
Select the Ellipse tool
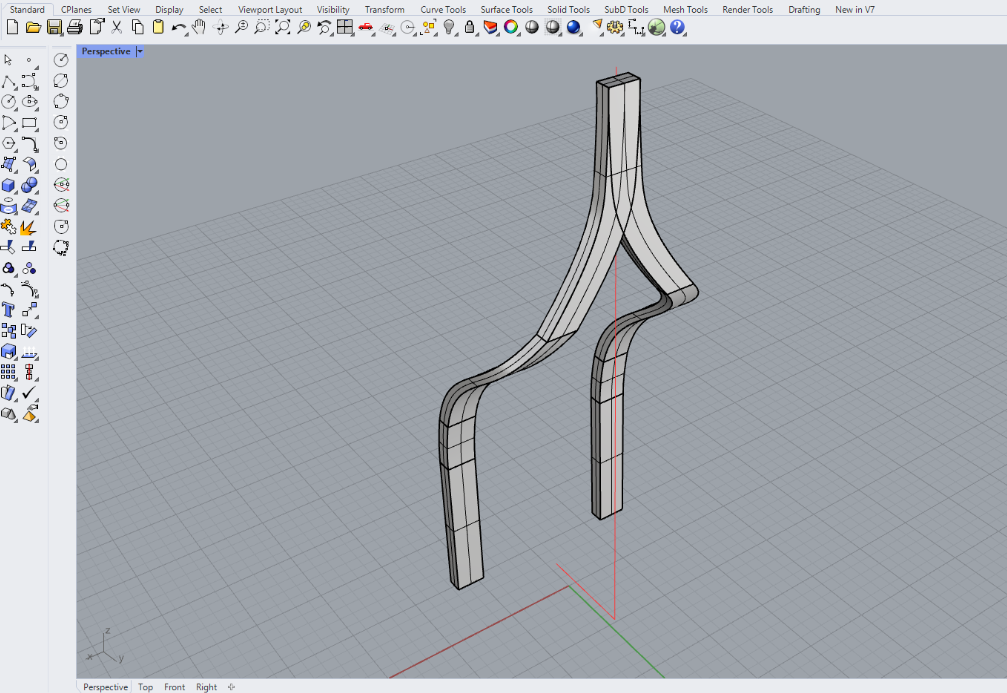click(x=29, y=101)
